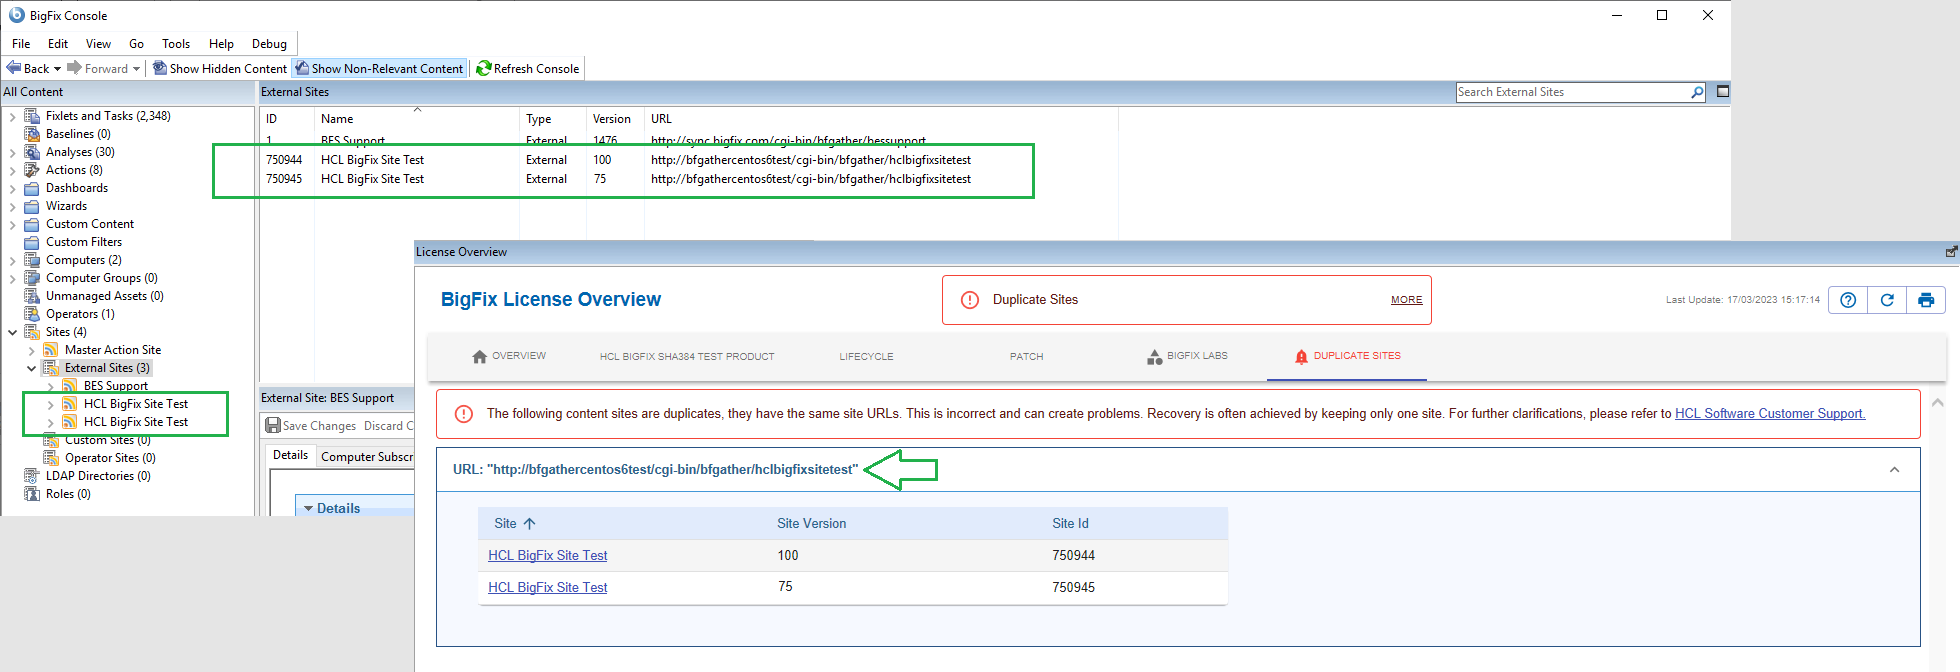Viewport: 1960px width, 672px height.
Task: Open HCL BigFix Site Test link version 75
Action: point(547,587)
